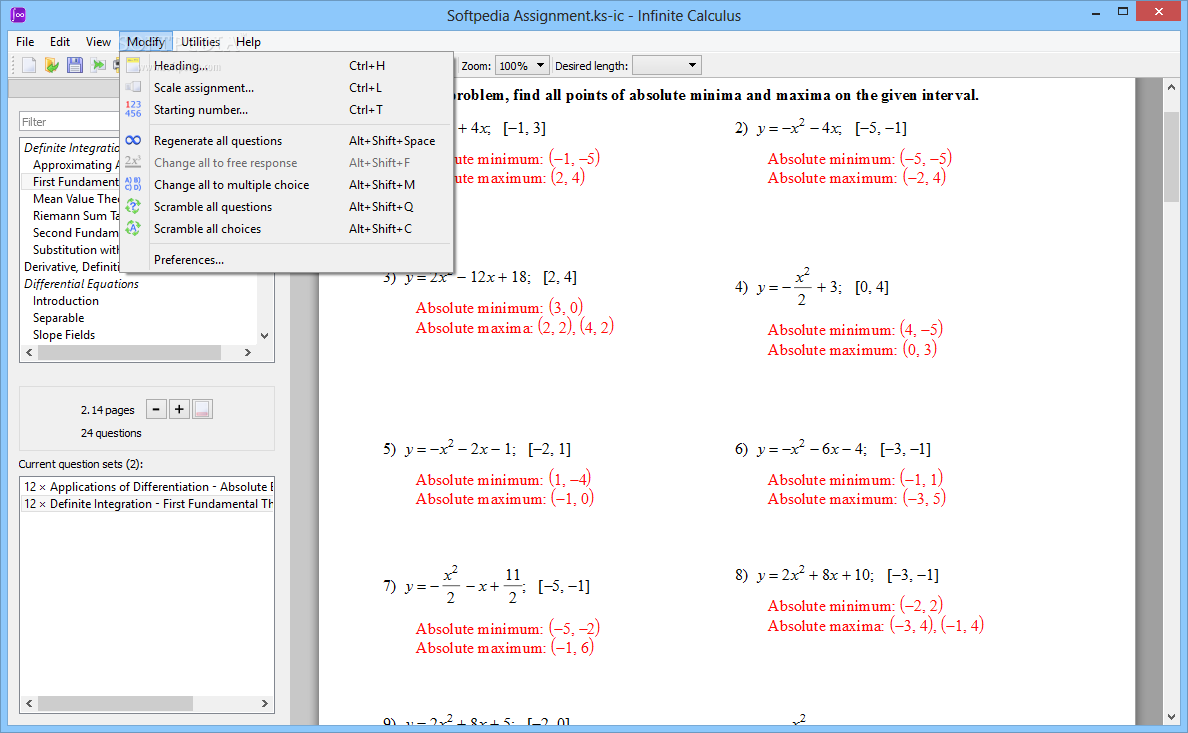Select Mean Value Theorem topic
This screenshot has width=1188, height=733.
click(x=74, y=199)
